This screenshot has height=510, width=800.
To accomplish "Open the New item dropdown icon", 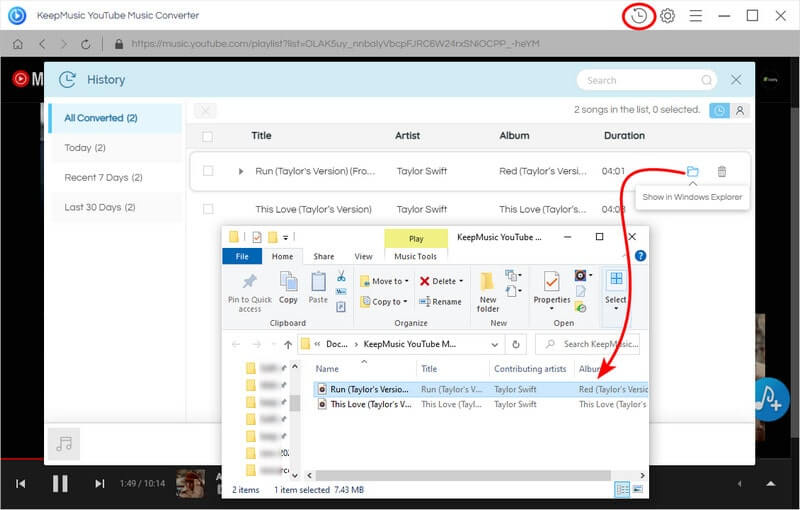I will (513, 276).
